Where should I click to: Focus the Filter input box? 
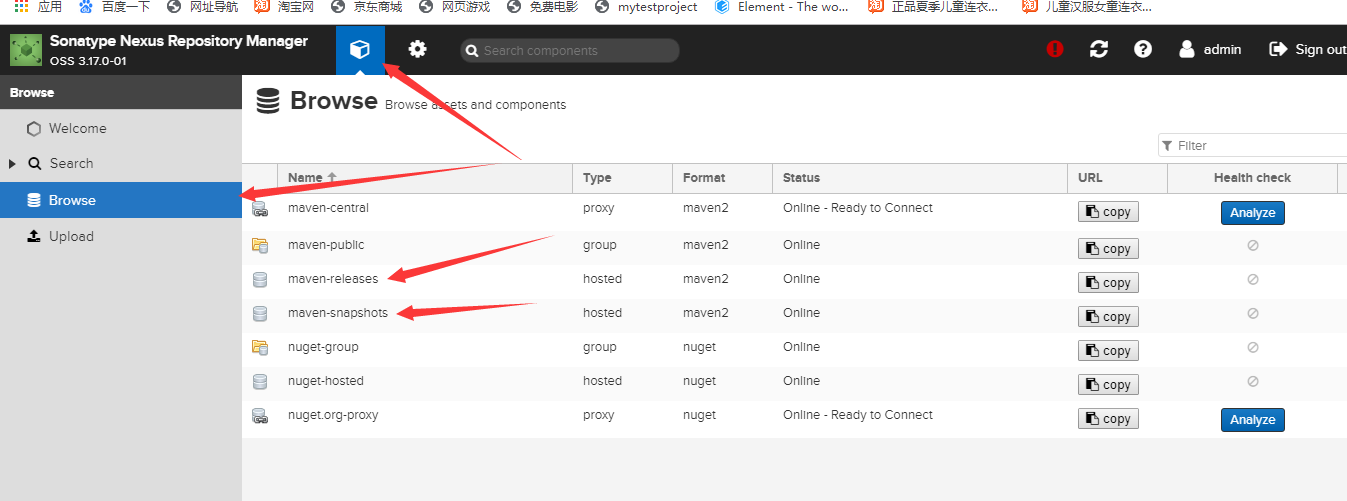point(1255,145)
